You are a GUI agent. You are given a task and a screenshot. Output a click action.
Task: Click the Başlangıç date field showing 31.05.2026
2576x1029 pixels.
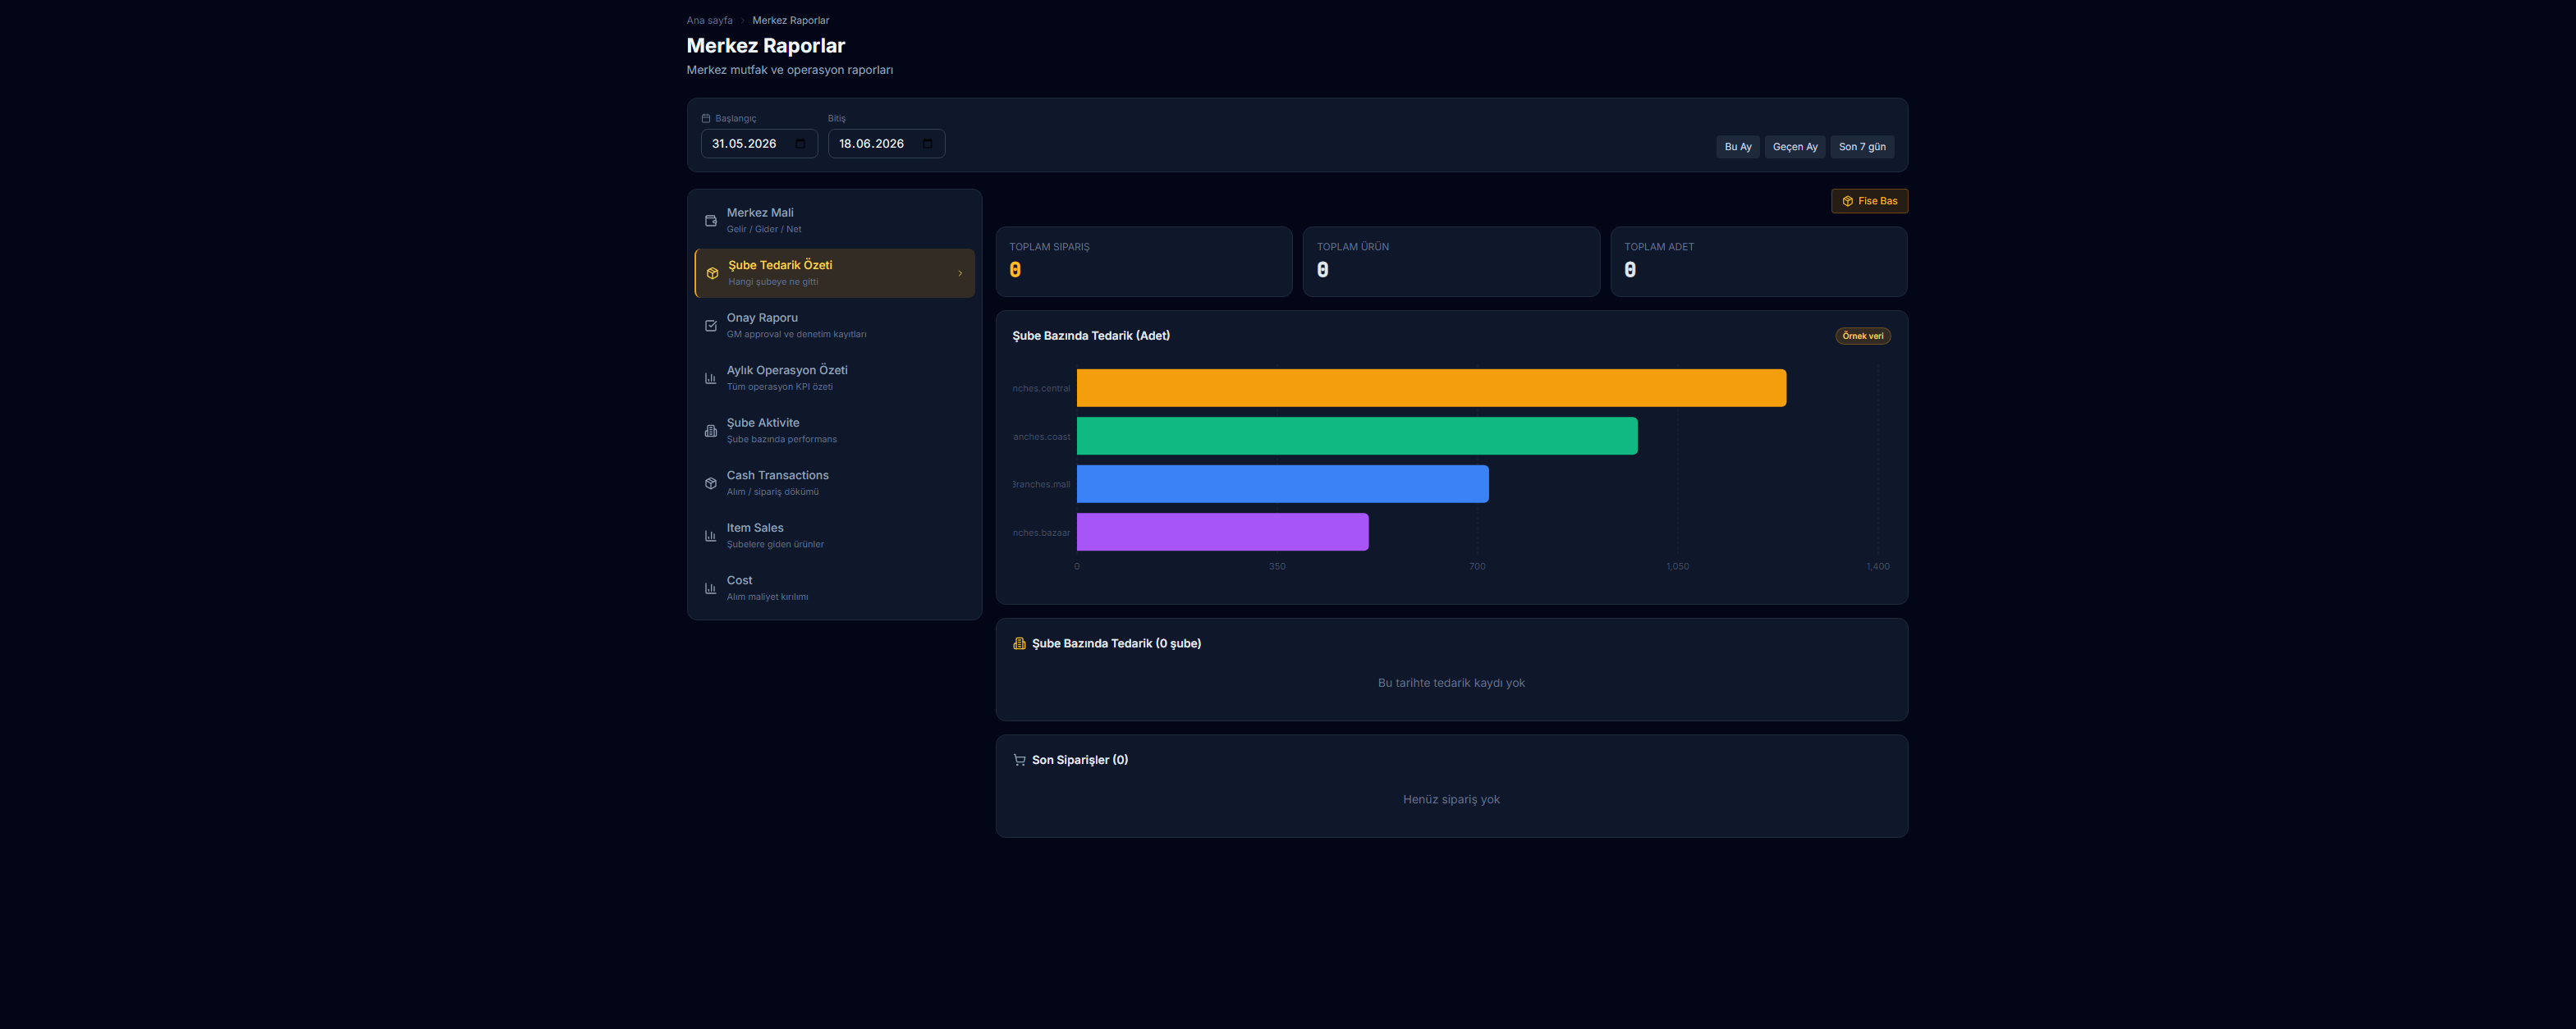pos(759,144)
